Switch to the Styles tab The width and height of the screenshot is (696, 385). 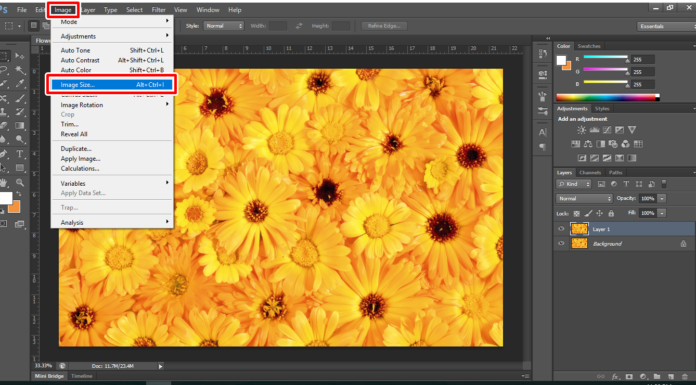pos(602,108)
